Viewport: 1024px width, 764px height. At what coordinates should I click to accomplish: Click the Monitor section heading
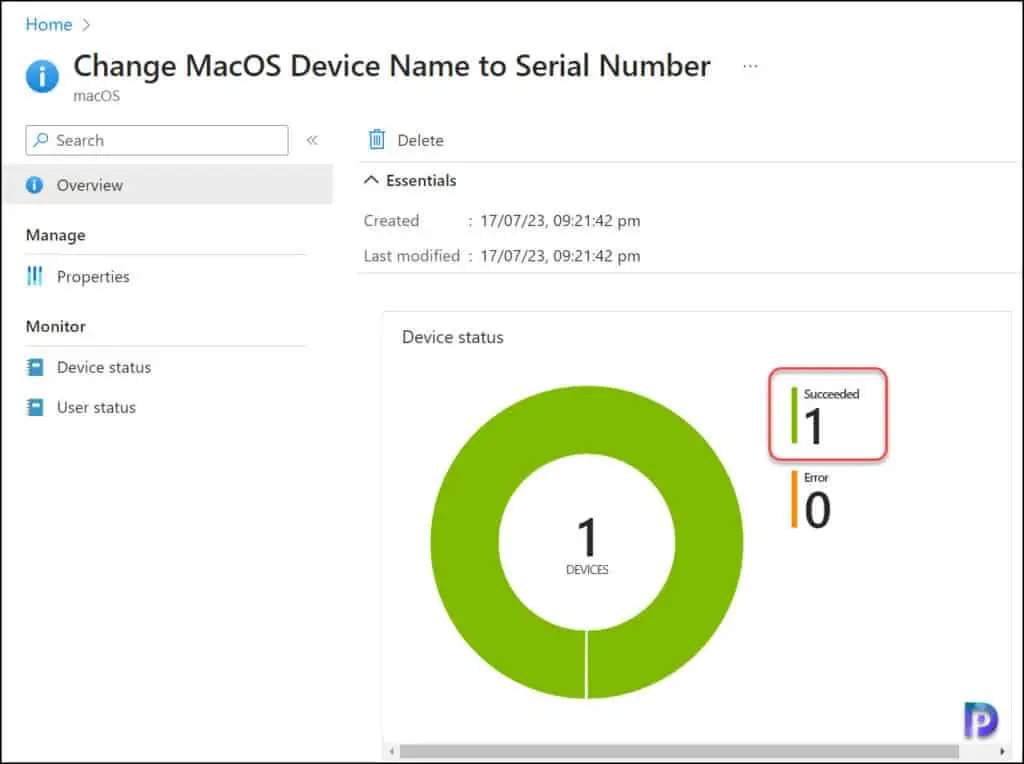click(x=56, y=326)
